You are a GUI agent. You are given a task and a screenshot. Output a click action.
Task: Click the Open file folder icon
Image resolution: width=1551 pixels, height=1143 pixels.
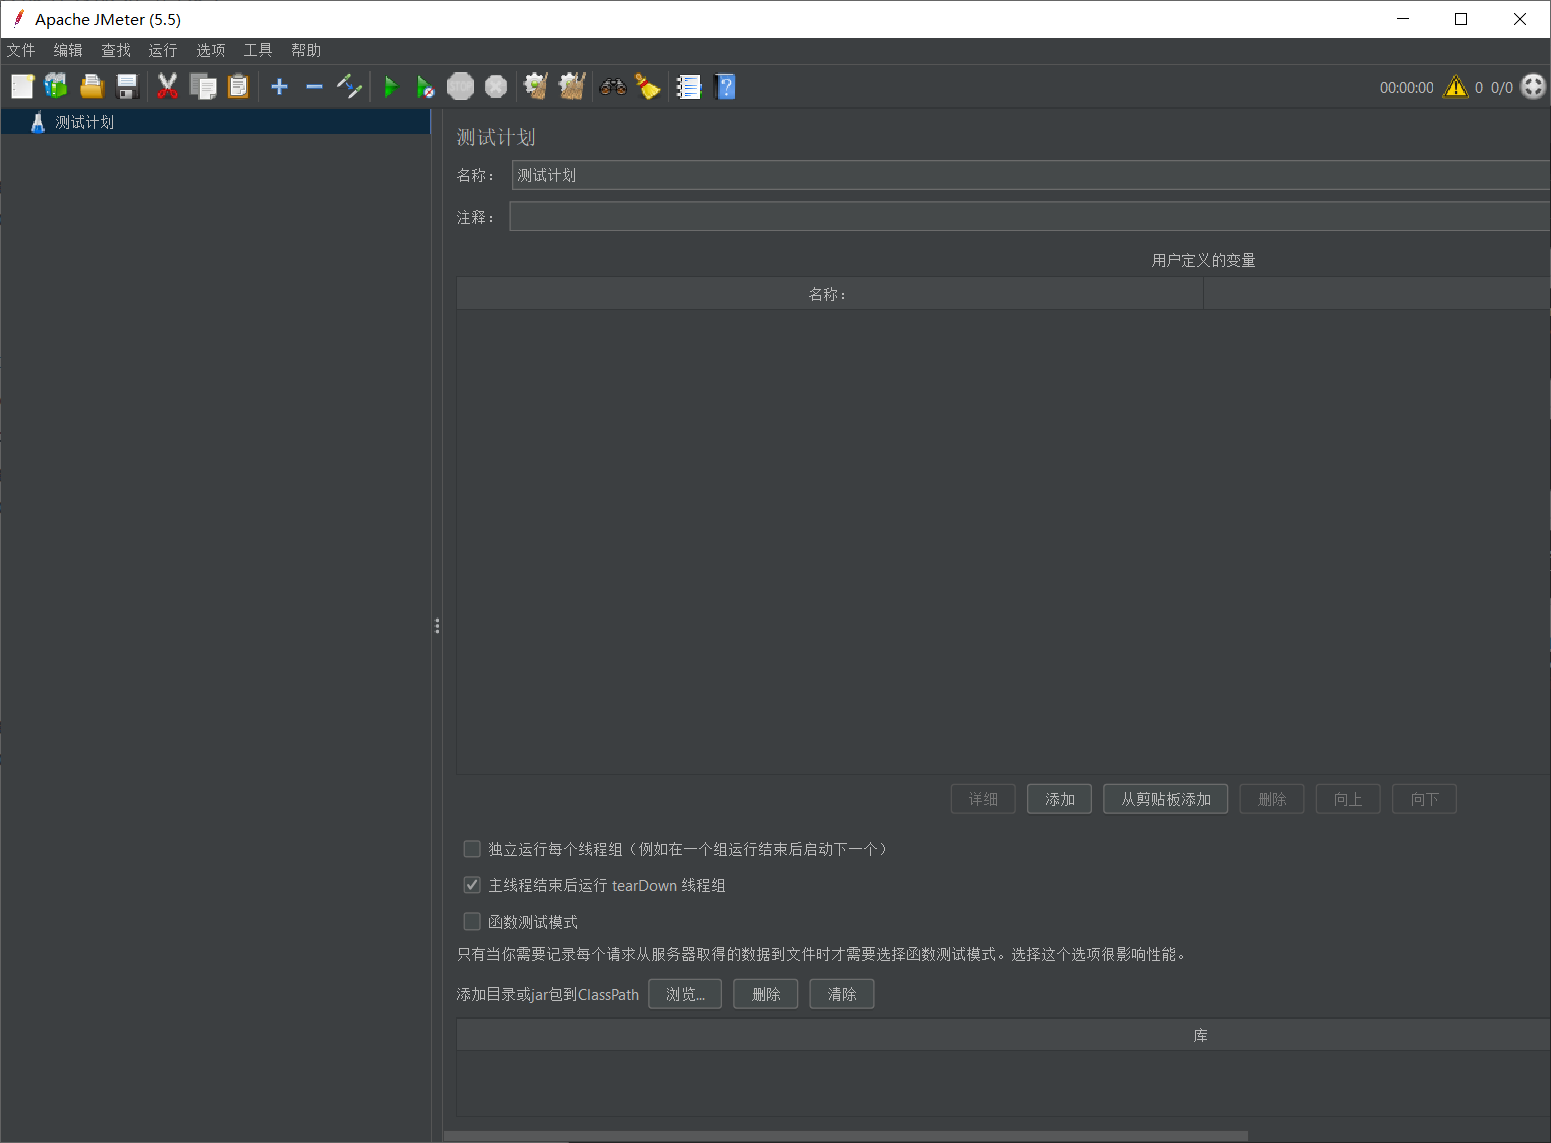pos(92,87)
